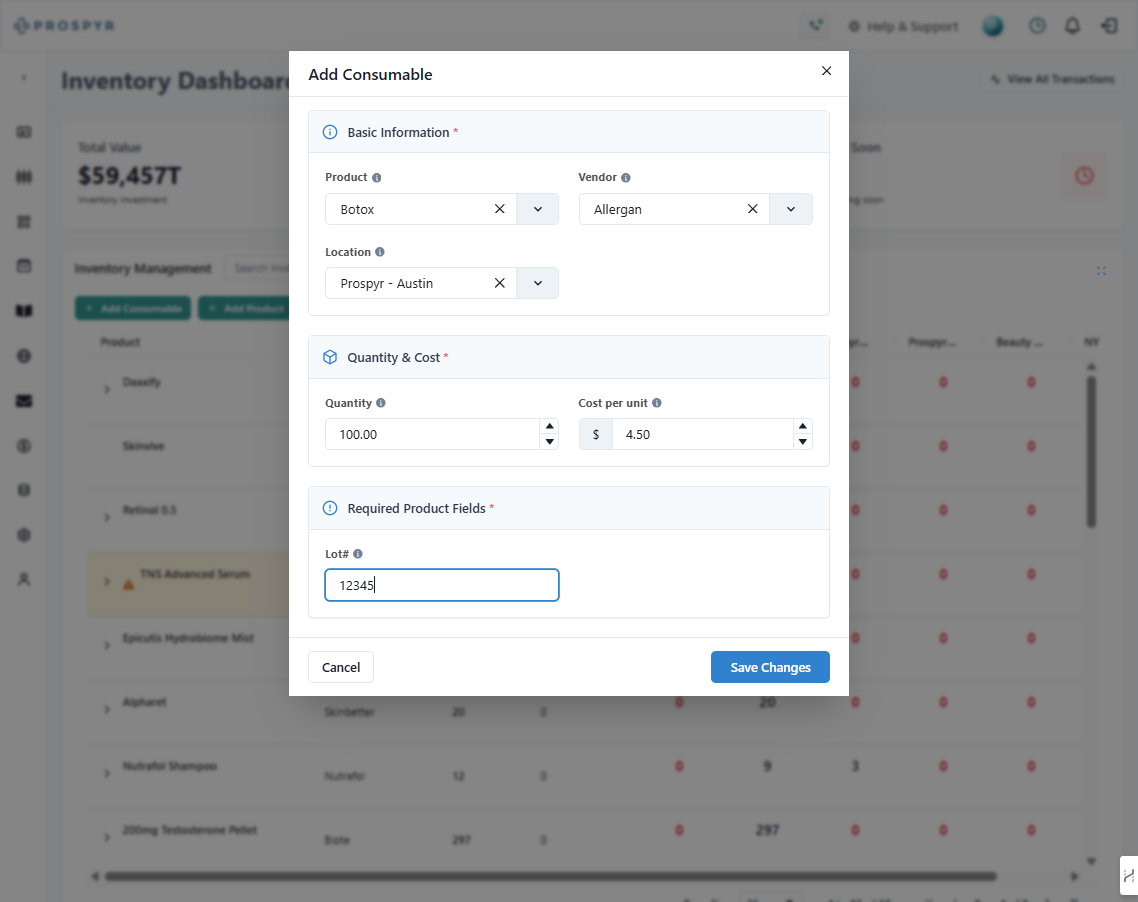Expand the TNS Advanced Serum row
Screen dimensions: 1138x902
click(107, 581)
